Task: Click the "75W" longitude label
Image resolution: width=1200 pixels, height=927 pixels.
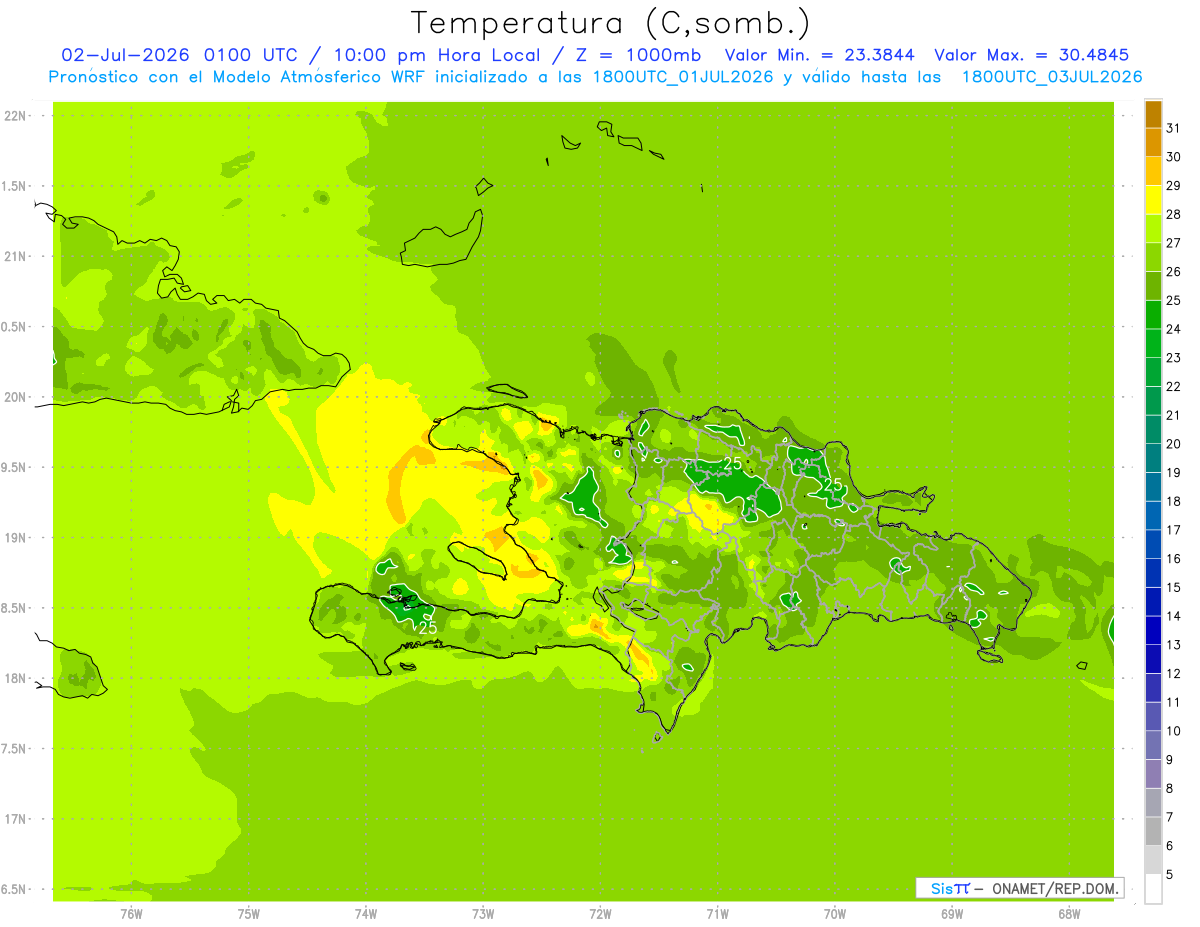Action: click(248, 913)
